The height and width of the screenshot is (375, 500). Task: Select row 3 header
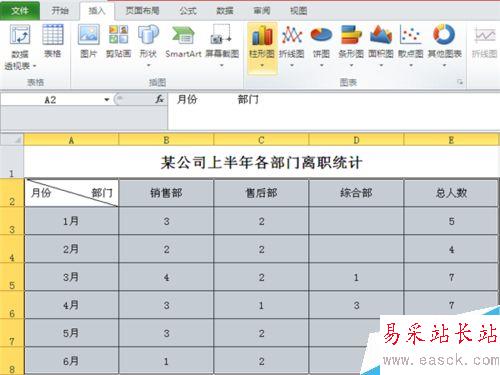pyautogui.click(x=12, y=221)
